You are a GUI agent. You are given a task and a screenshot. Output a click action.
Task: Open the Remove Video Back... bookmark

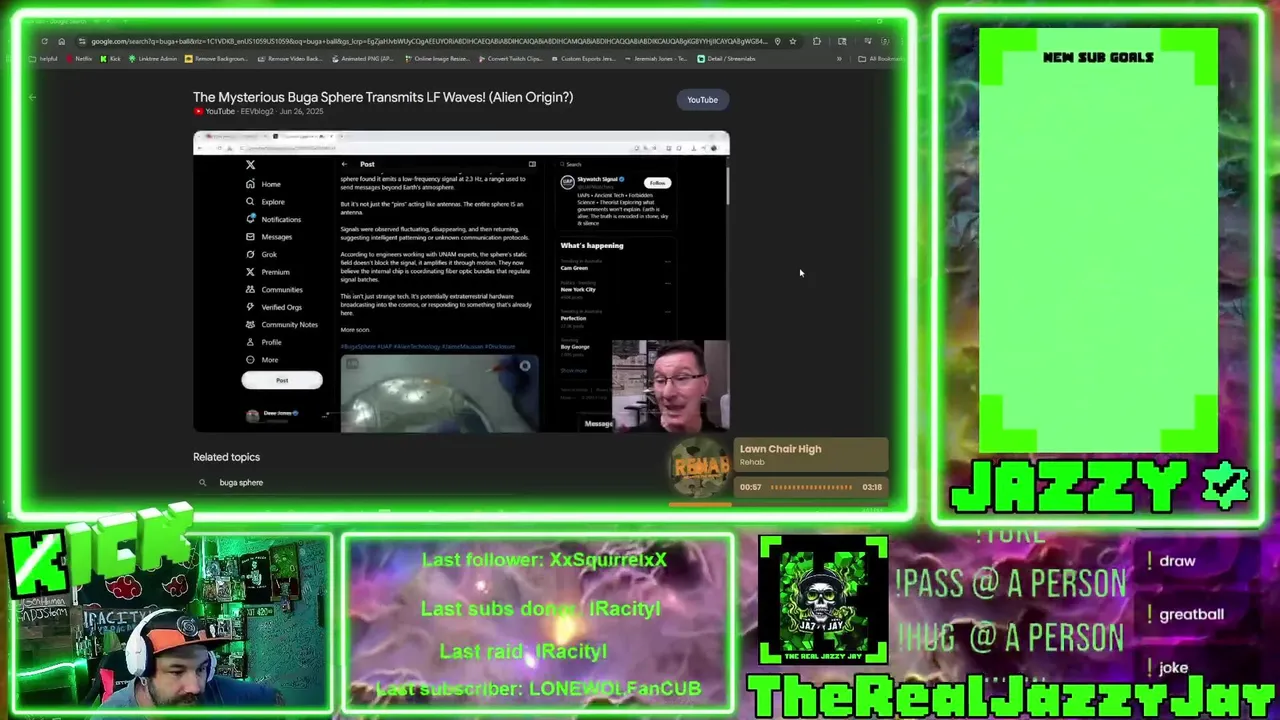click(290, 59)
